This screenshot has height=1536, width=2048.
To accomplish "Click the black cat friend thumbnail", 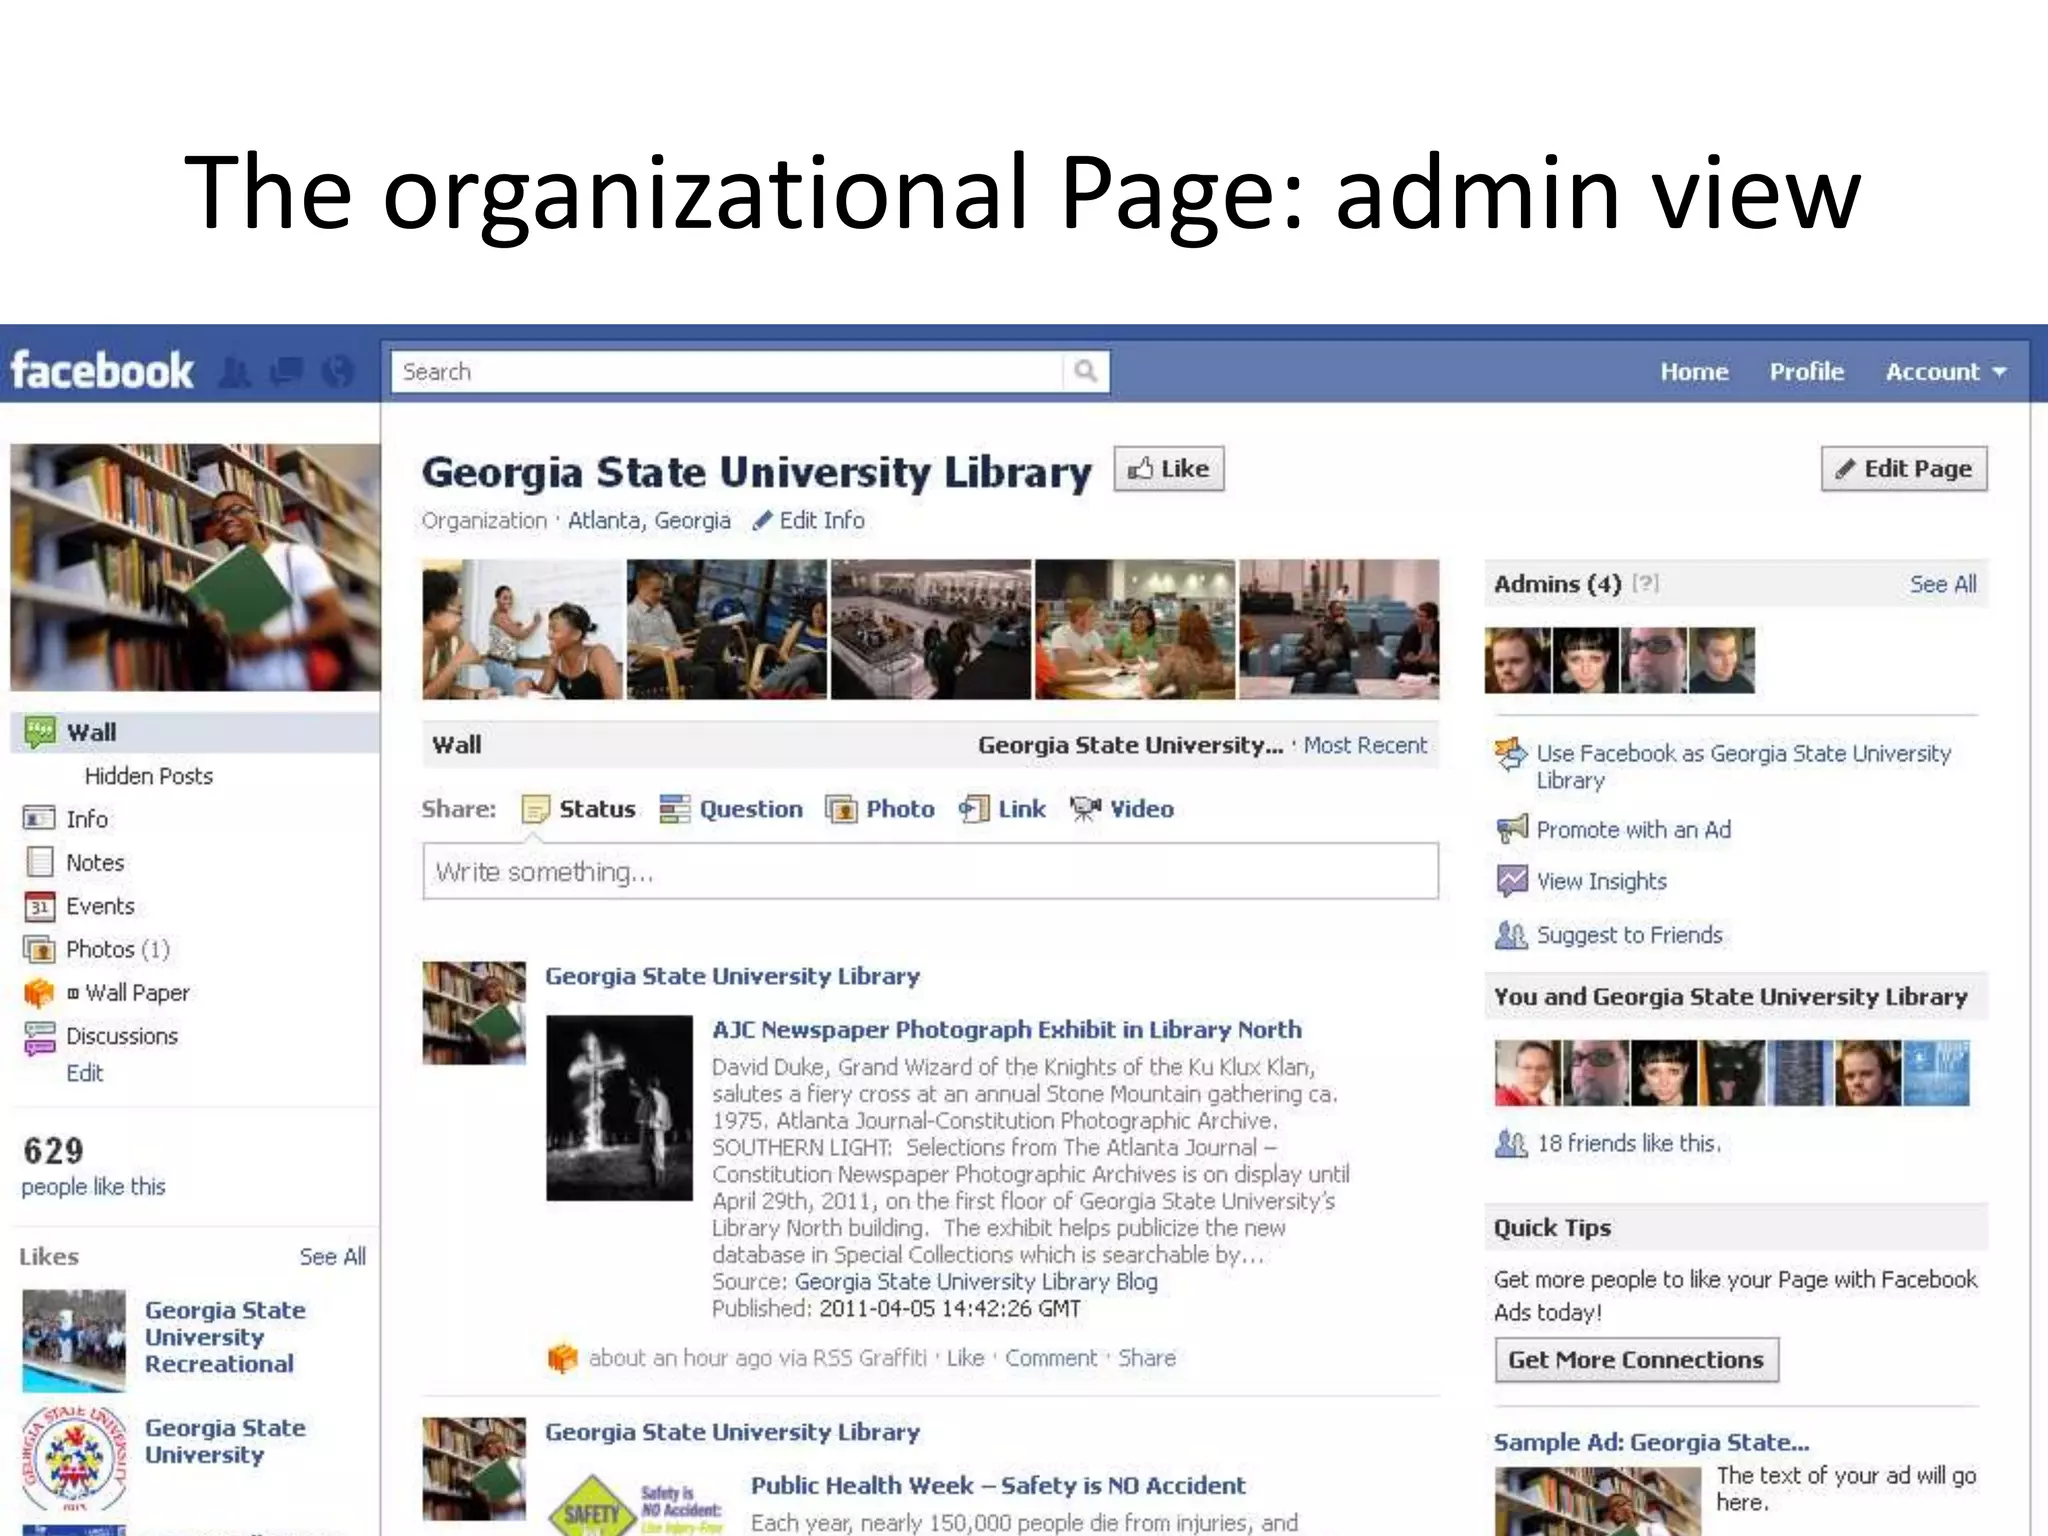I will coord(1732,1073).
